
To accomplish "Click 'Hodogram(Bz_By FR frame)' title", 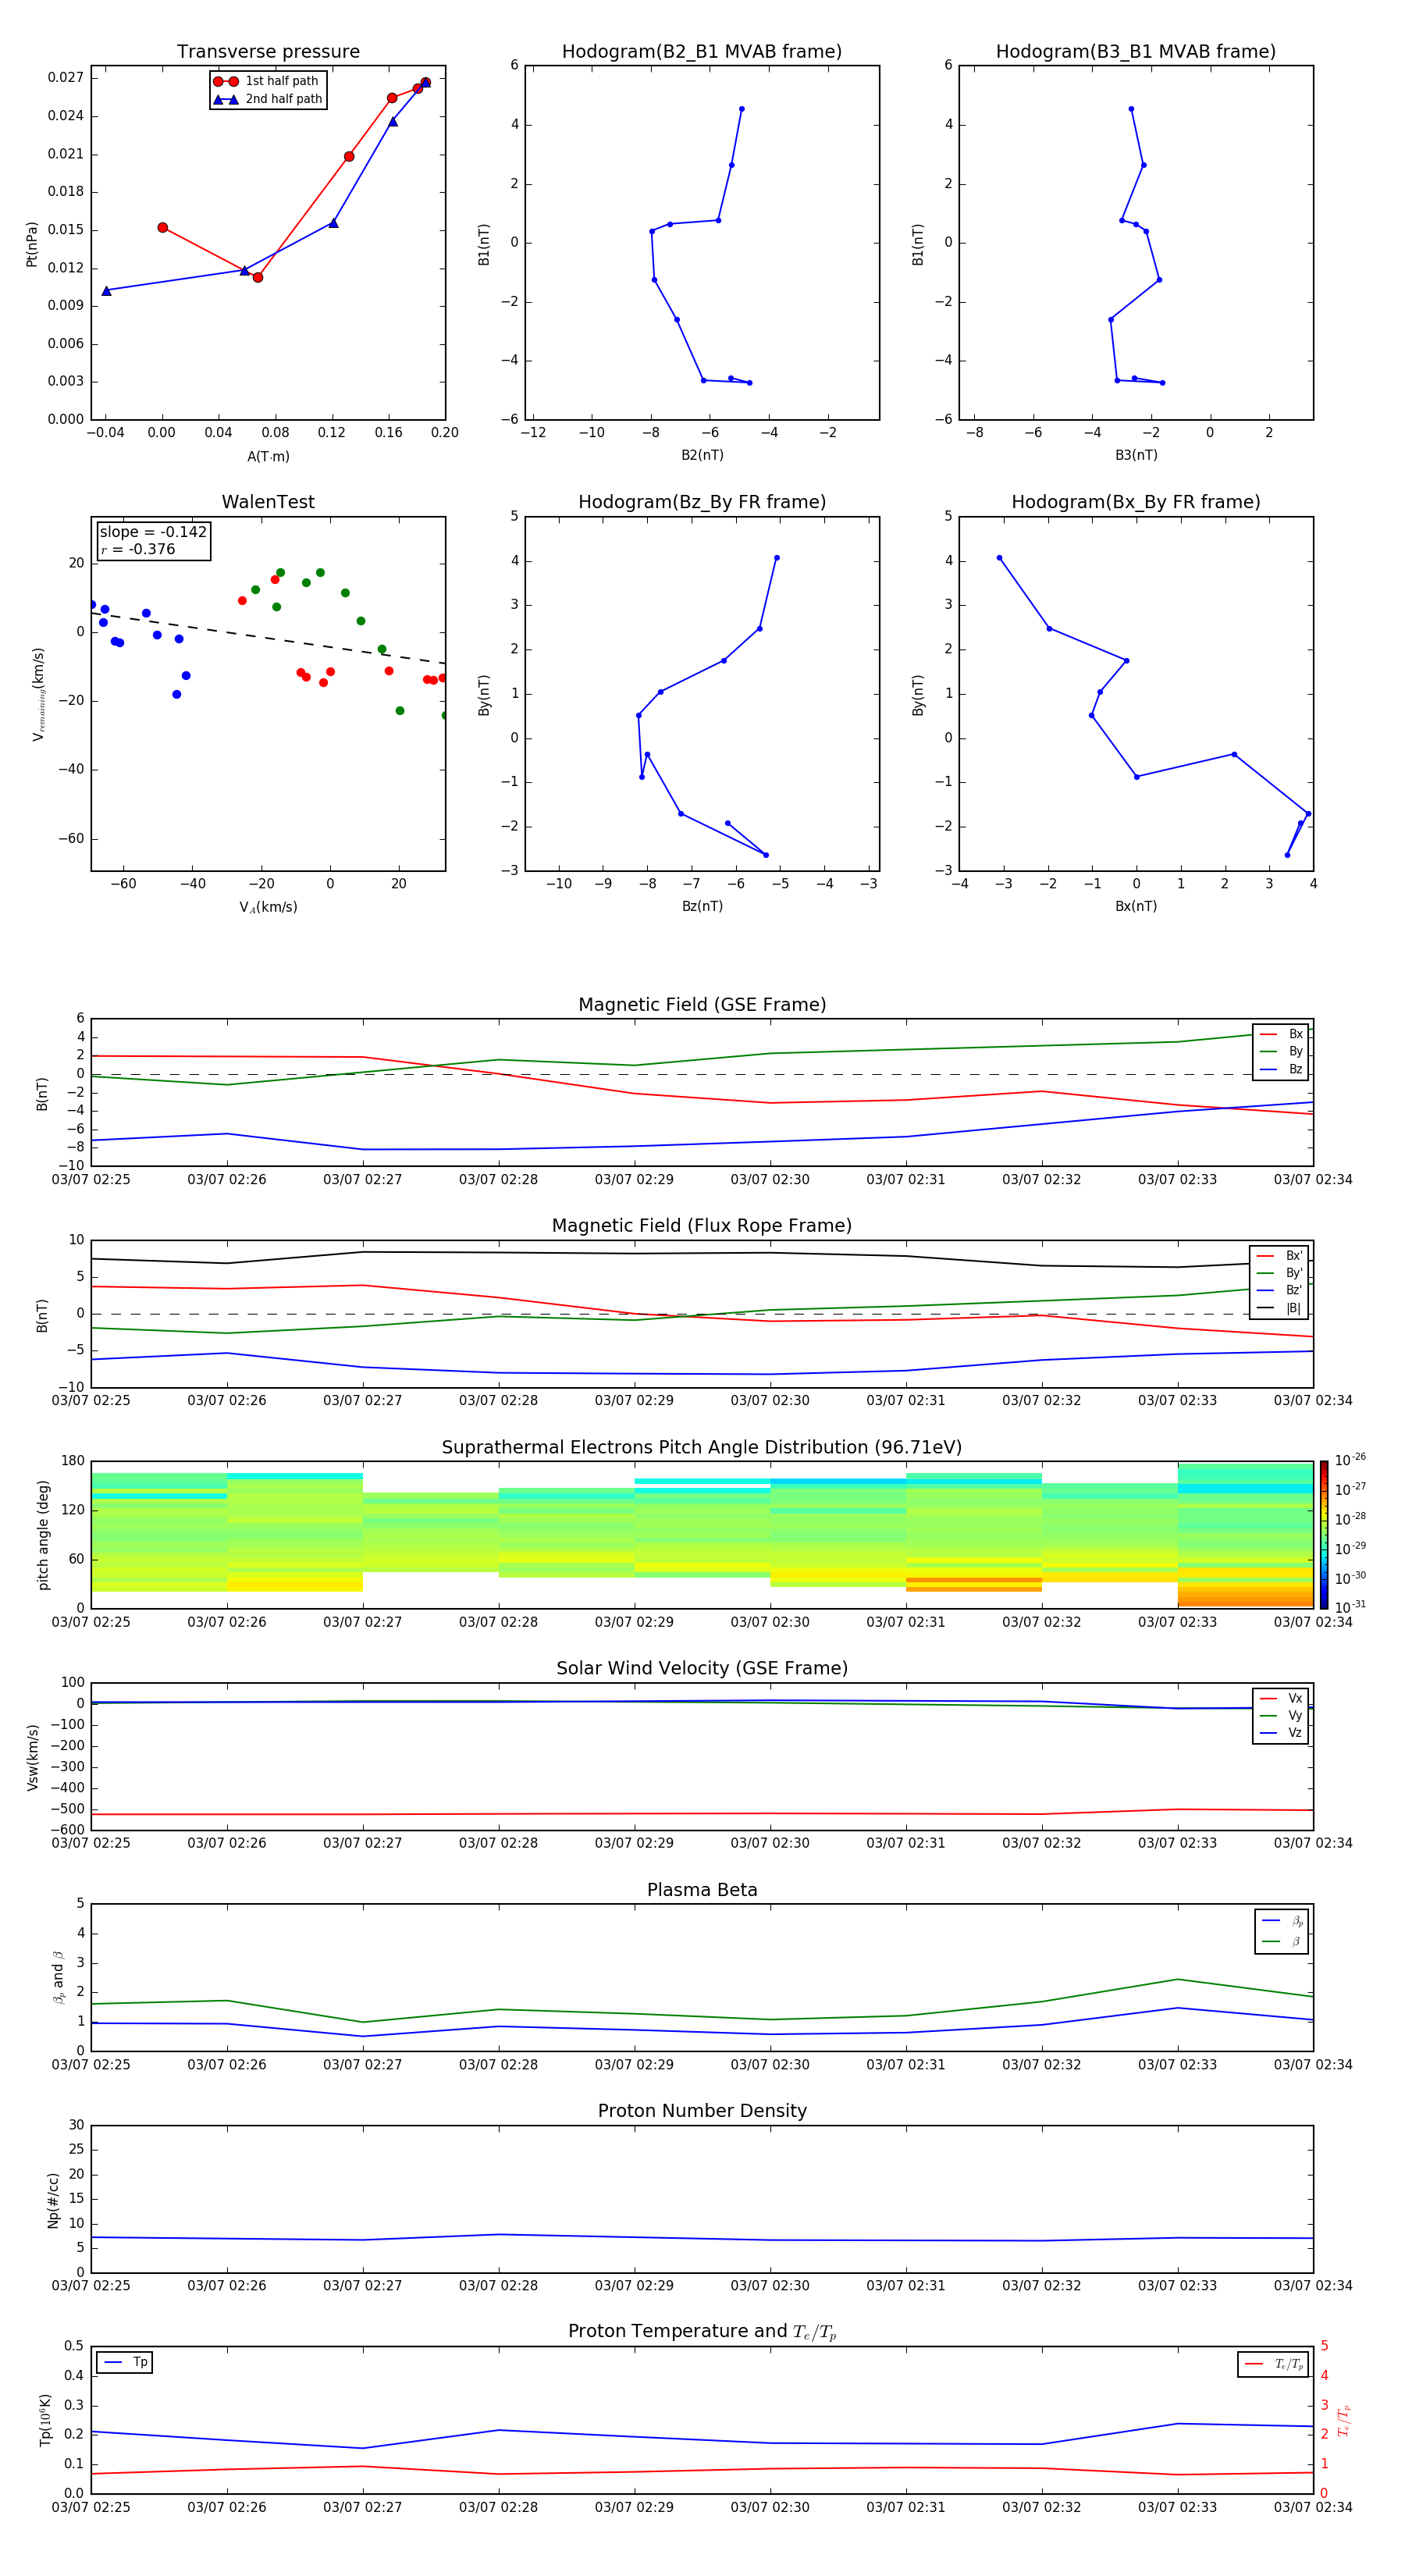I will [x=702, y=502].
